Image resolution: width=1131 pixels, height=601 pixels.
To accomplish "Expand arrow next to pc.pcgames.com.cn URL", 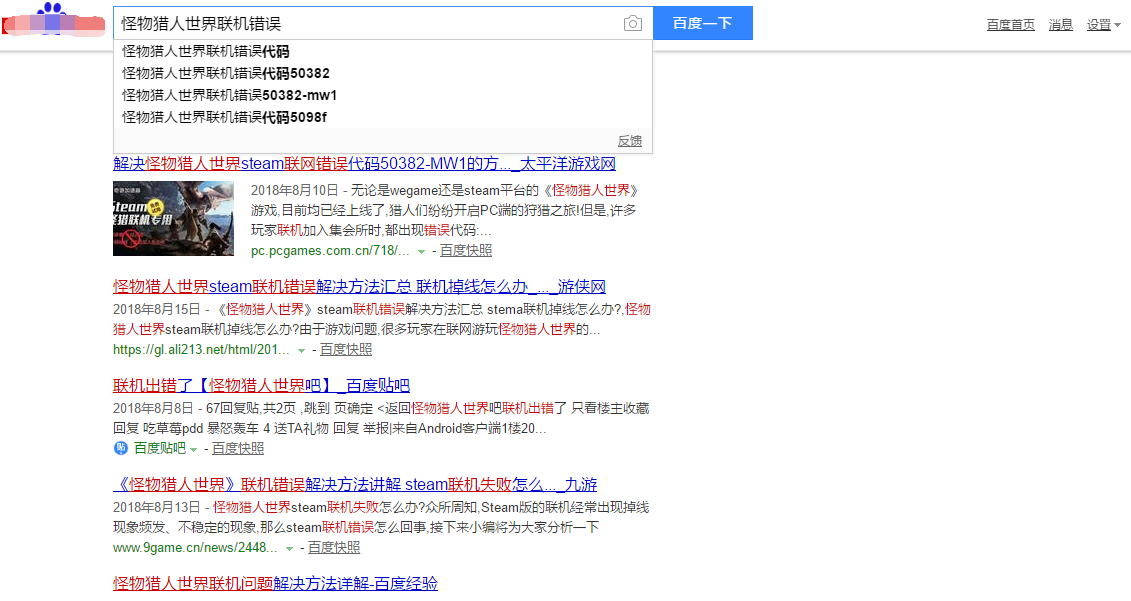I will tap(421, 251).
